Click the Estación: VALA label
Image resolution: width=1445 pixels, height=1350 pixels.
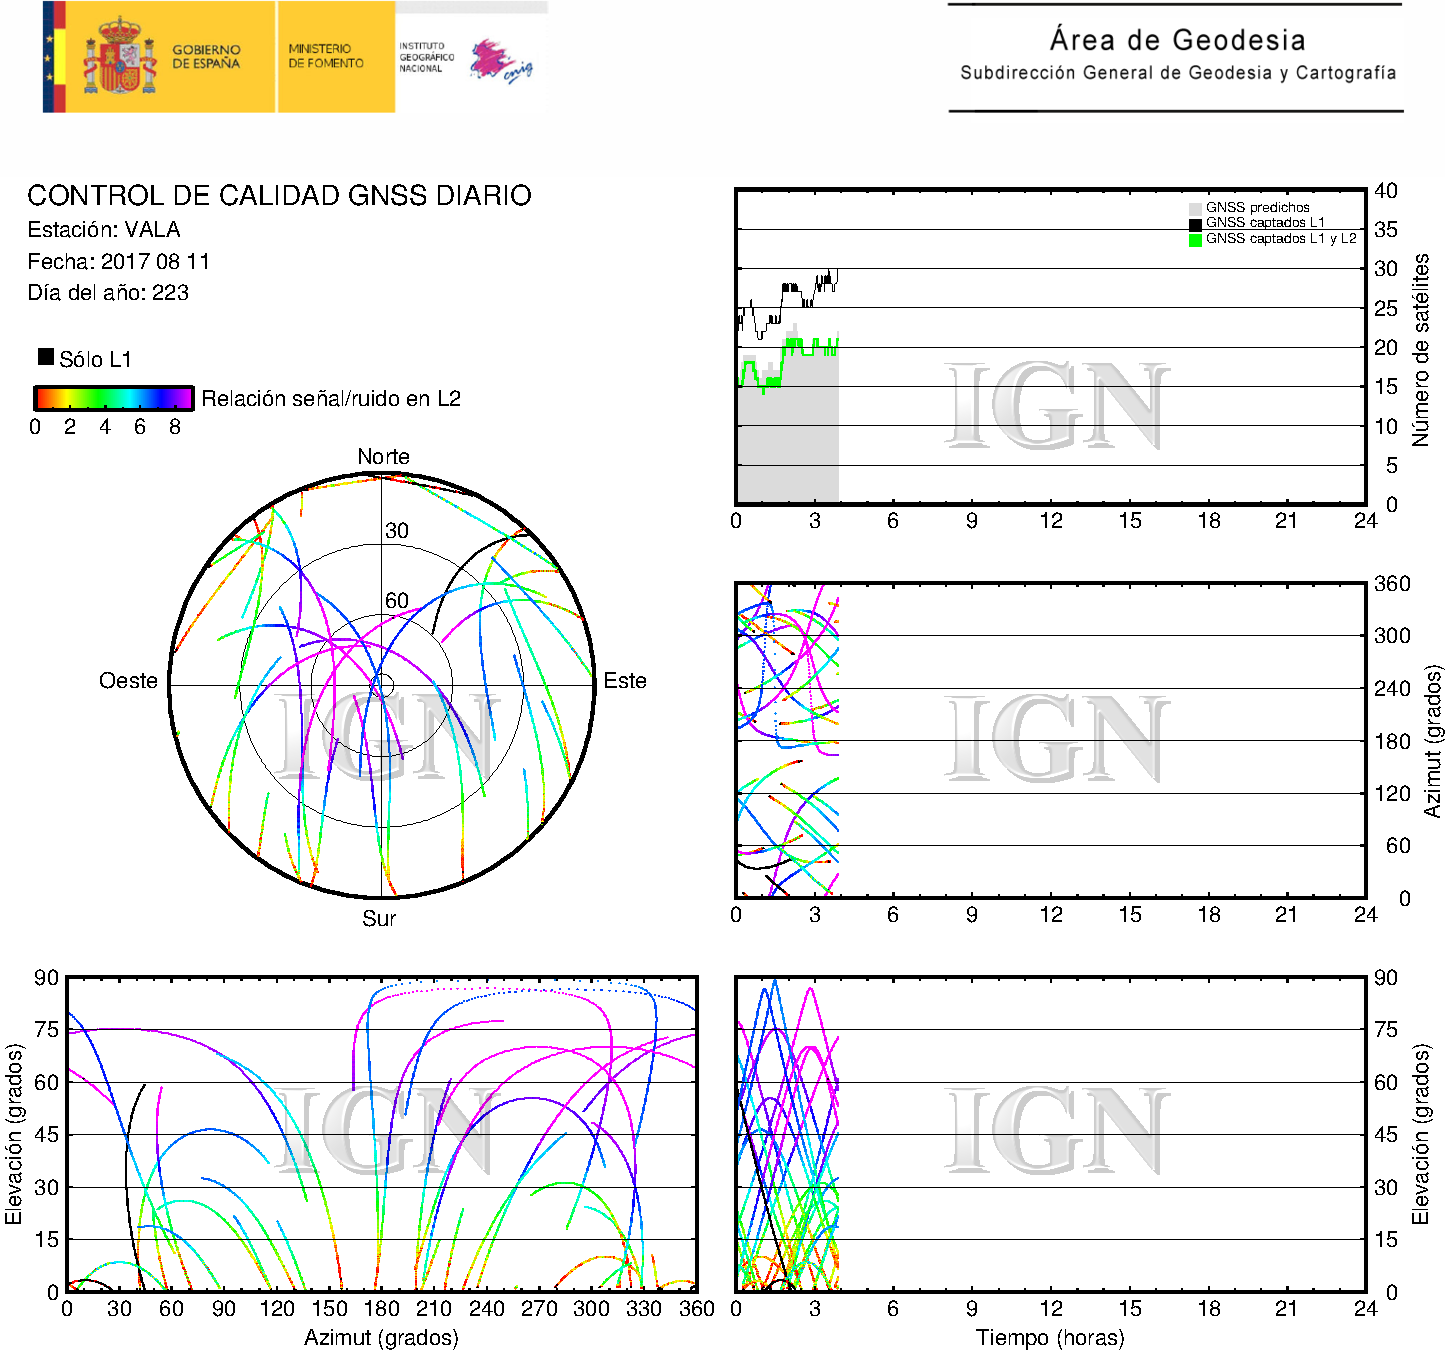104,230
